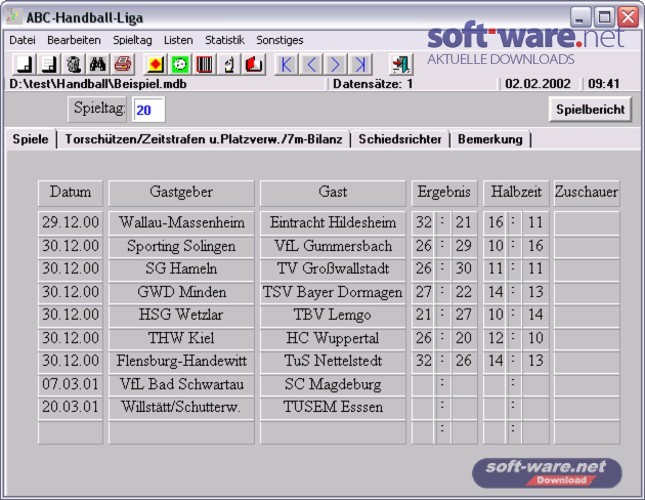Select the SC Magdeburg cell

[x=333, y=384]
